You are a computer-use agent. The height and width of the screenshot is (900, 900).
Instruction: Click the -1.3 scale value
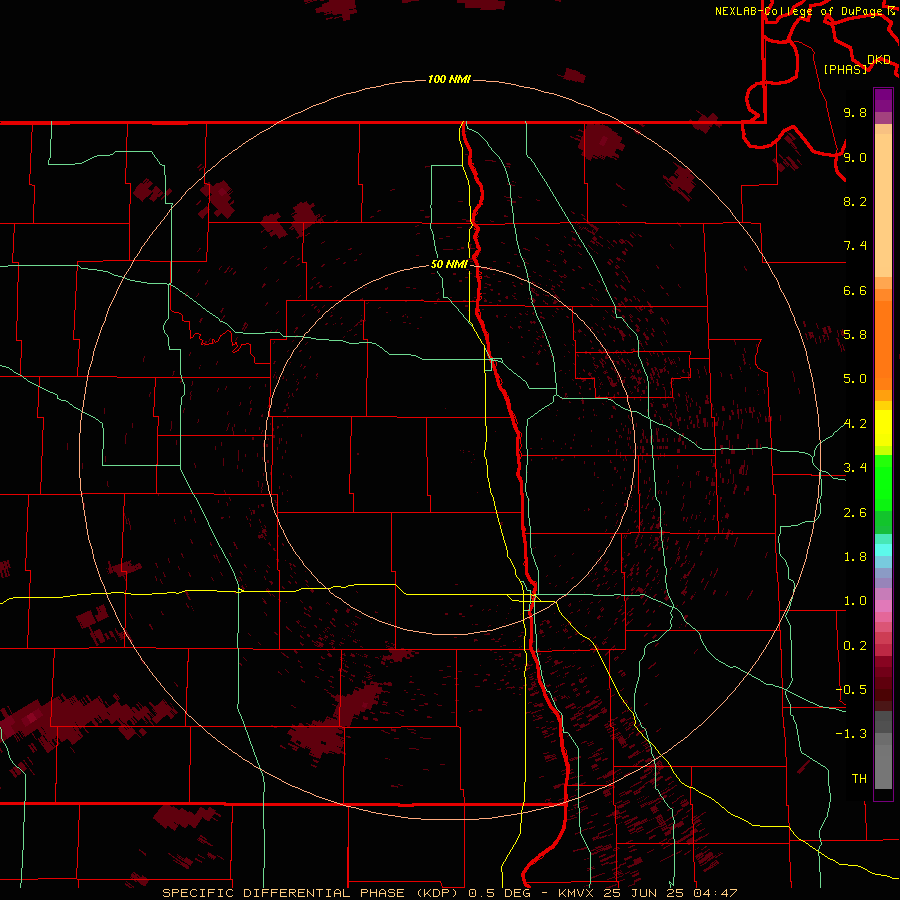tap(851, 734)
